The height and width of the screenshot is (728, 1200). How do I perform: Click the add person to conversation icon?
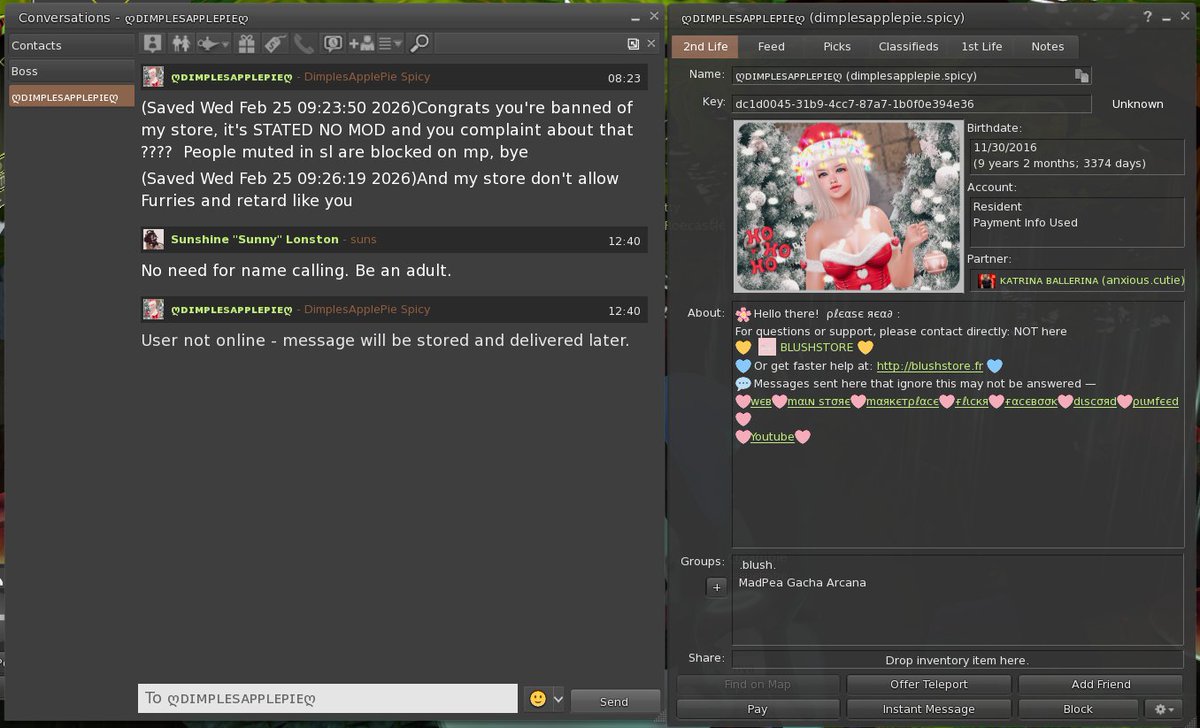tap(361, 43)
